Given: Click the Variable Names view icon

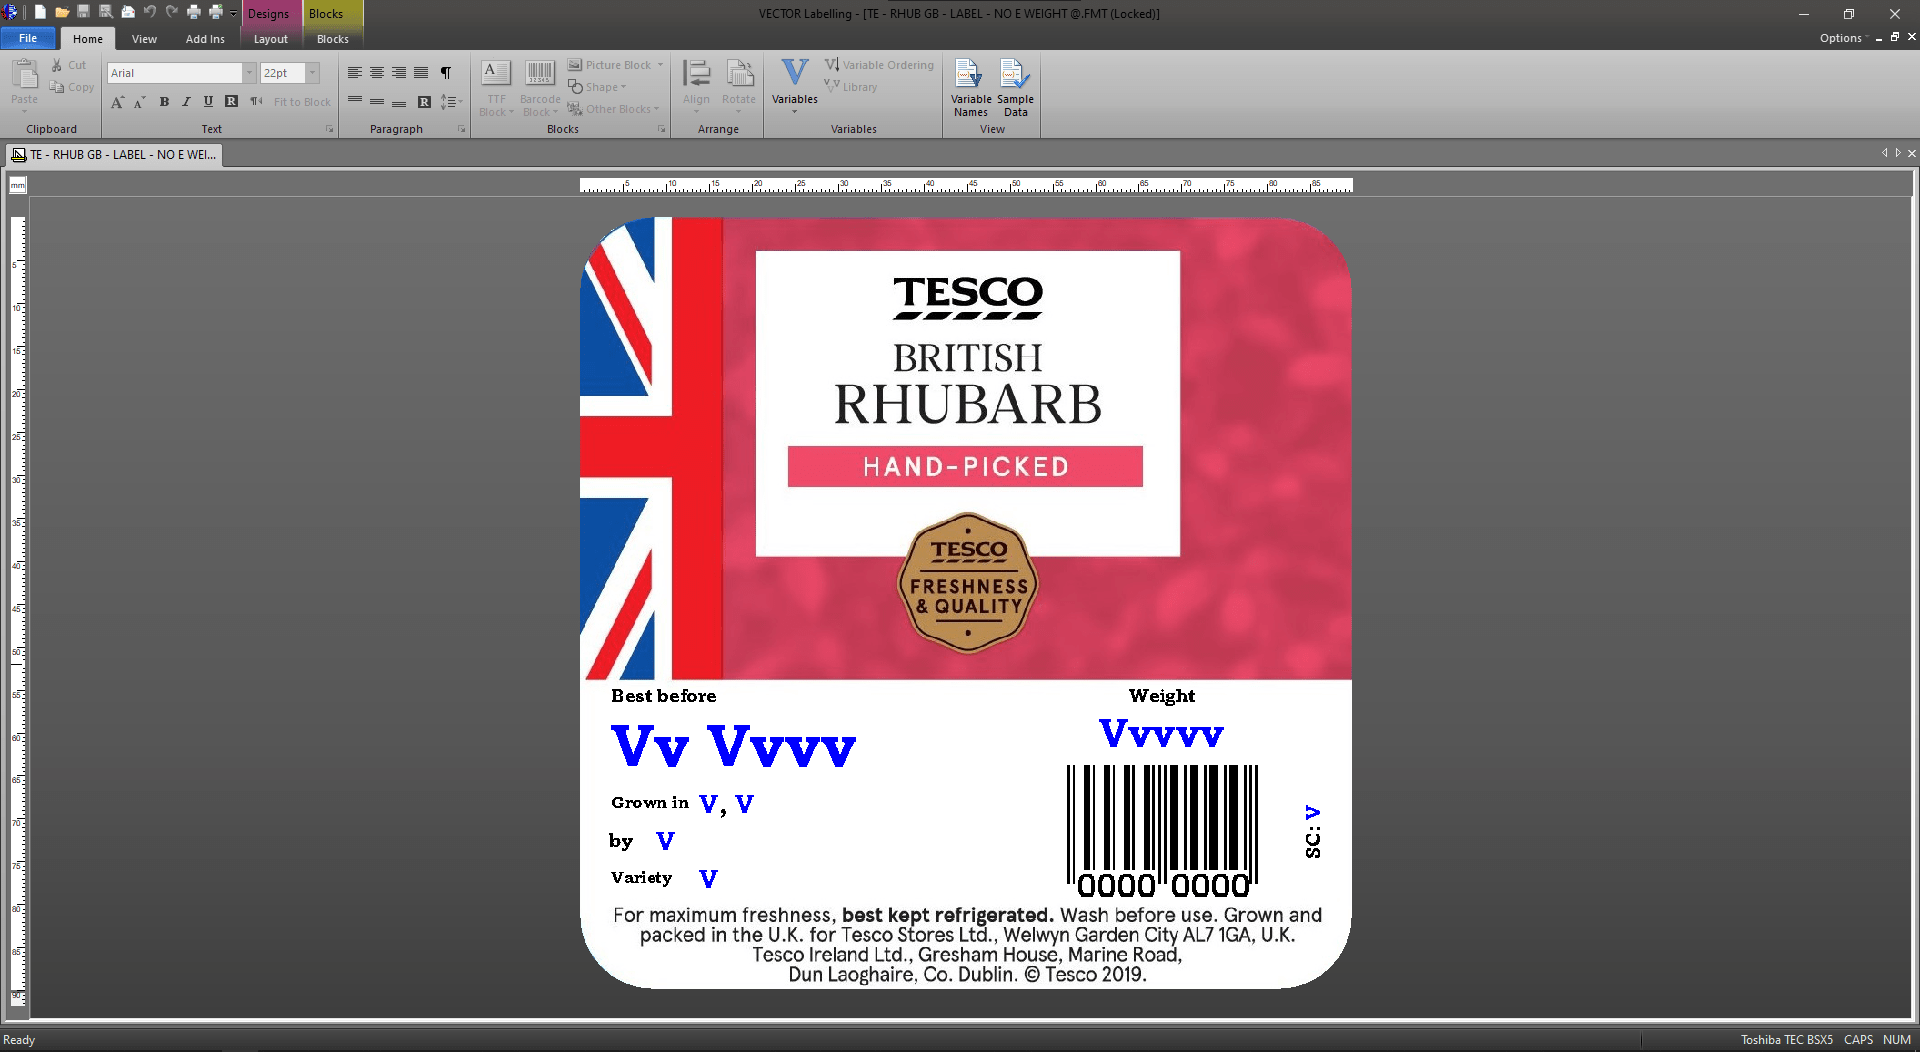Looking at the screenshot, I should [x=970, y=88].
